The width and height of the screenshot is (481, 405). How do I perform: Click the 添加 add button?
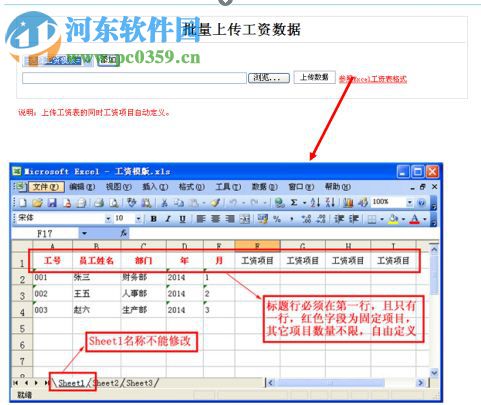pos(108,60)
